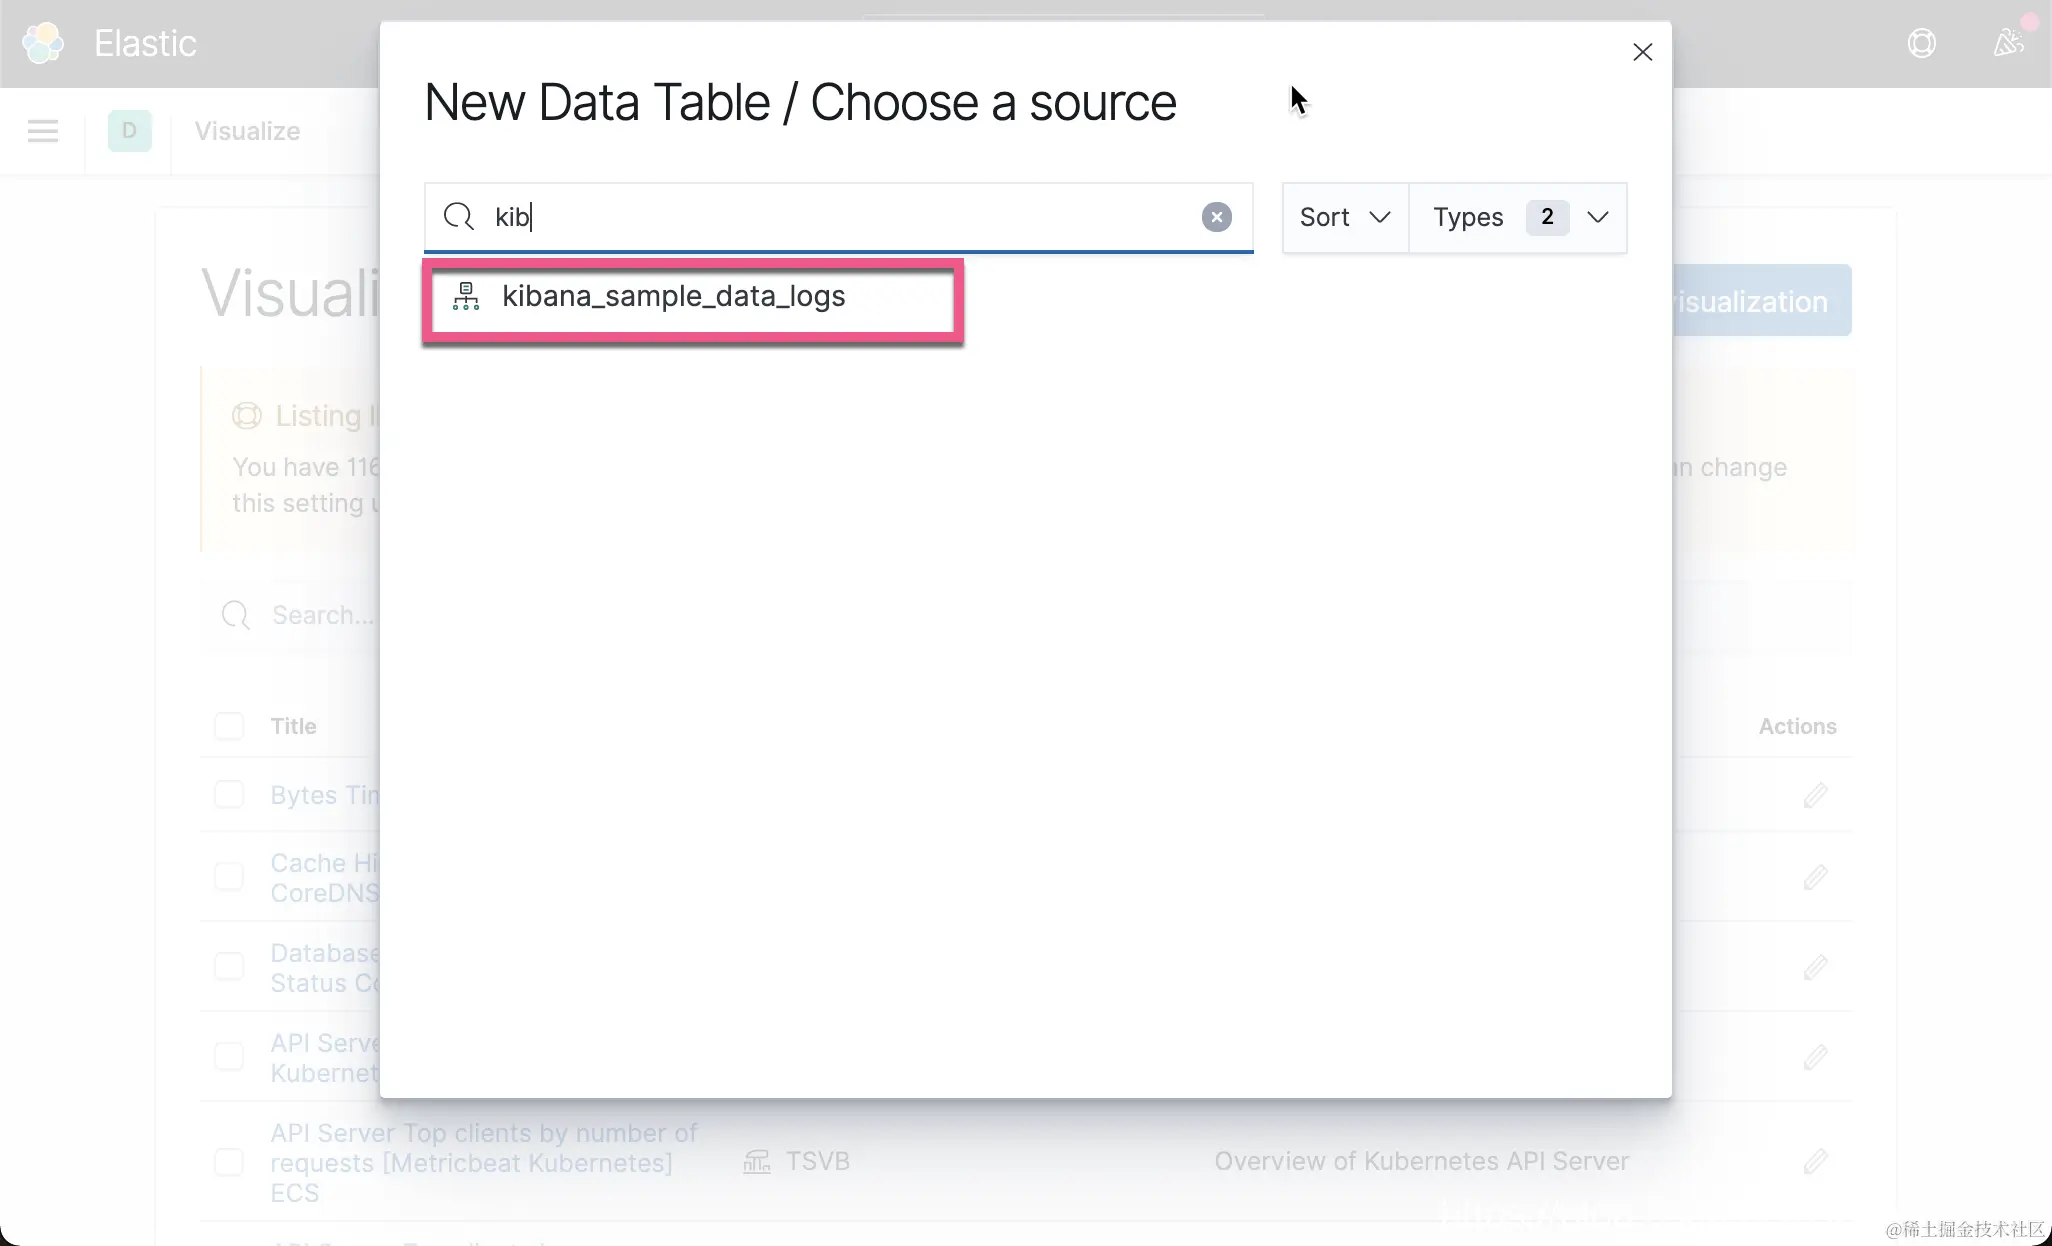Click Create visualization button
Viewport: 2052px width, 1246px height.
tap(1760, 301)
